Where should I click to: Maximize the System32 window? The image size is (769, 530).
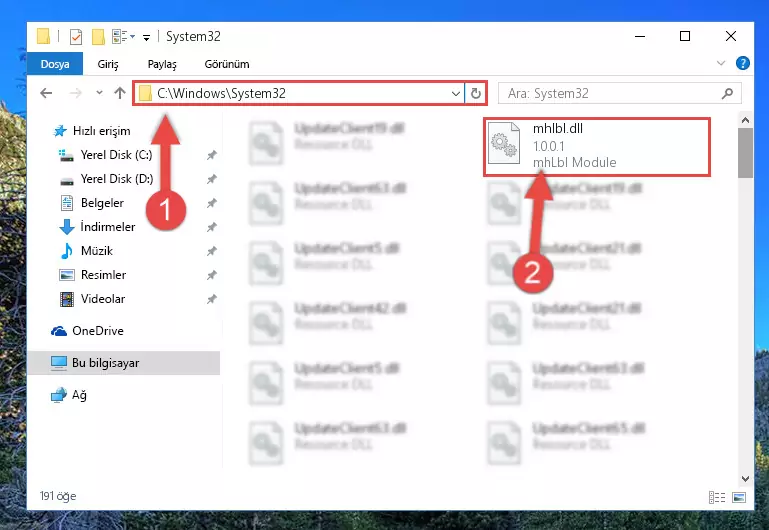[685, 37]
